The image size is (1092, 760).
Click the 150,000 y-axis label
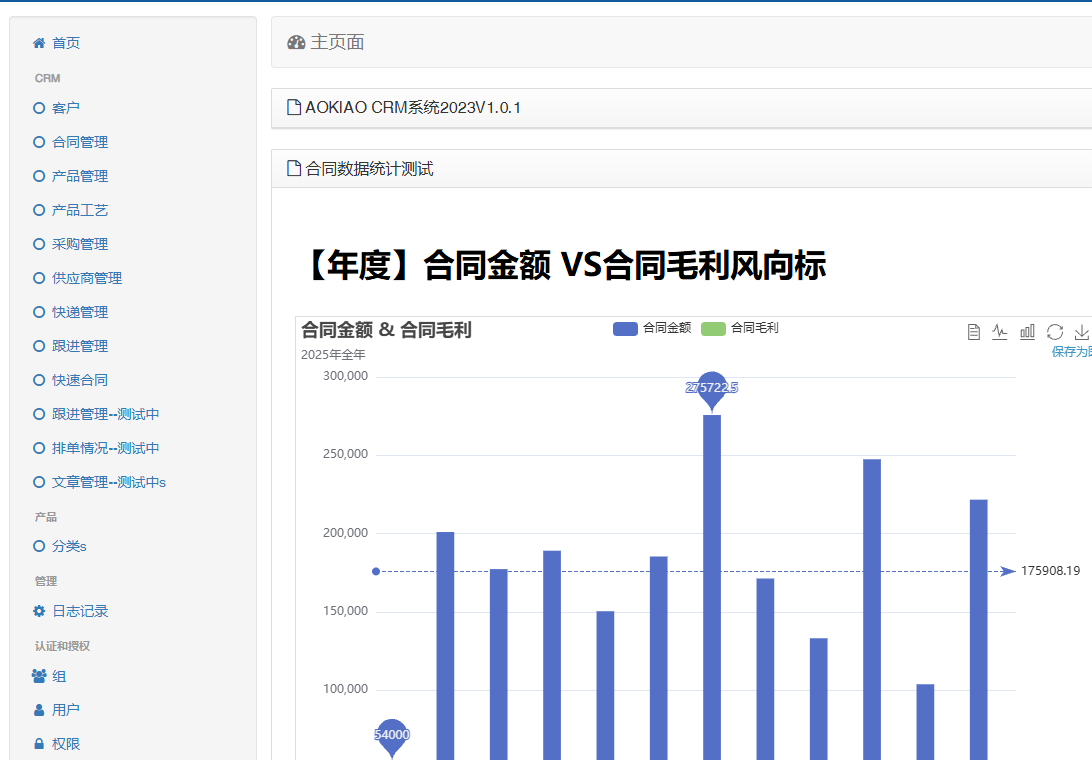click(x=345, y=611)
